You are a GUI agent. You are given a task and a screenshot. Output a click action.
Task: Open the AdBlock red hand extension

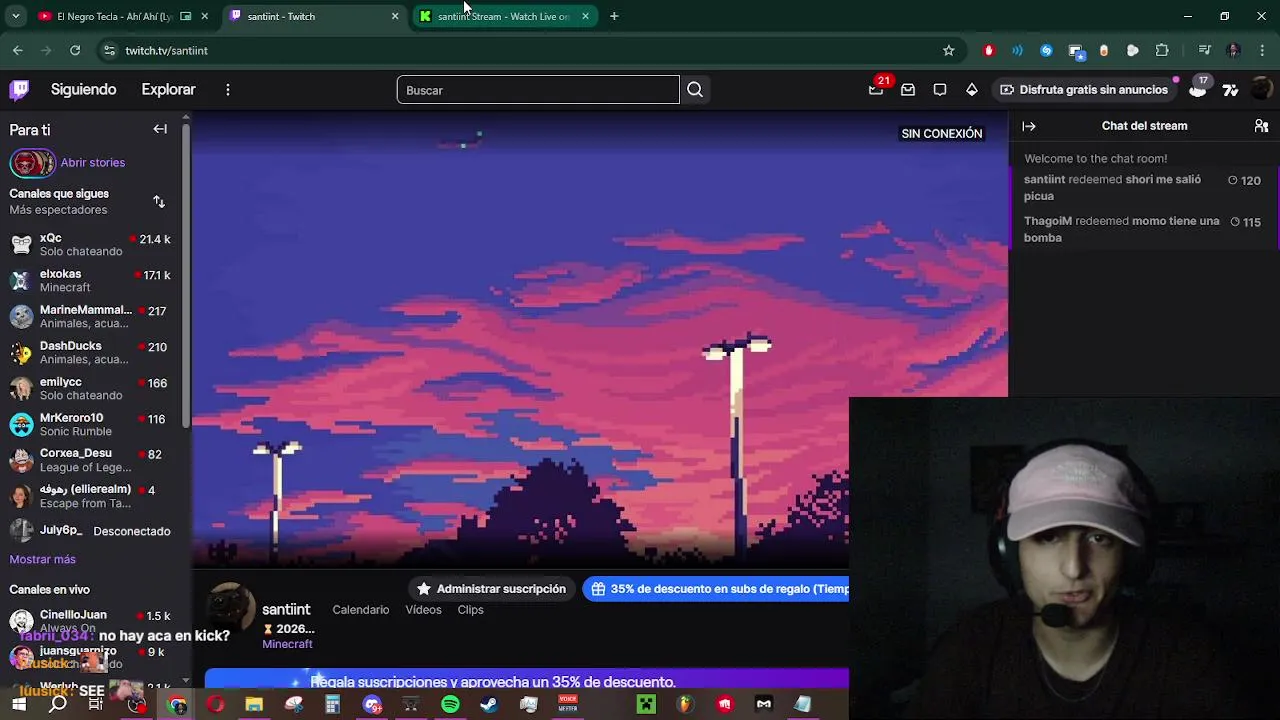[x=989, y=50]
